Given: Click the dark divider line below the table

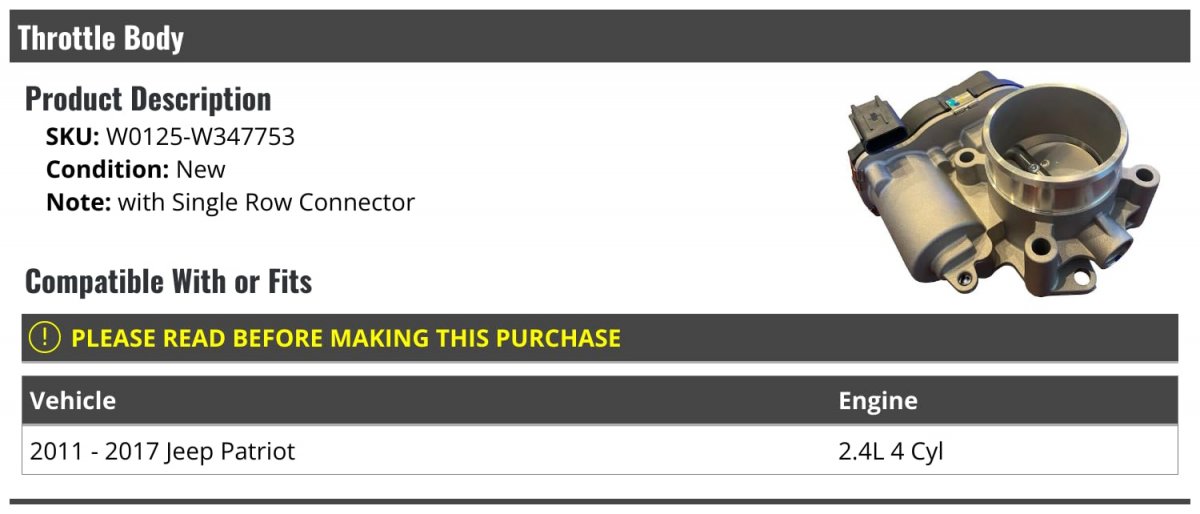Looking at the screenshot, I should click(x=600, y=502).
